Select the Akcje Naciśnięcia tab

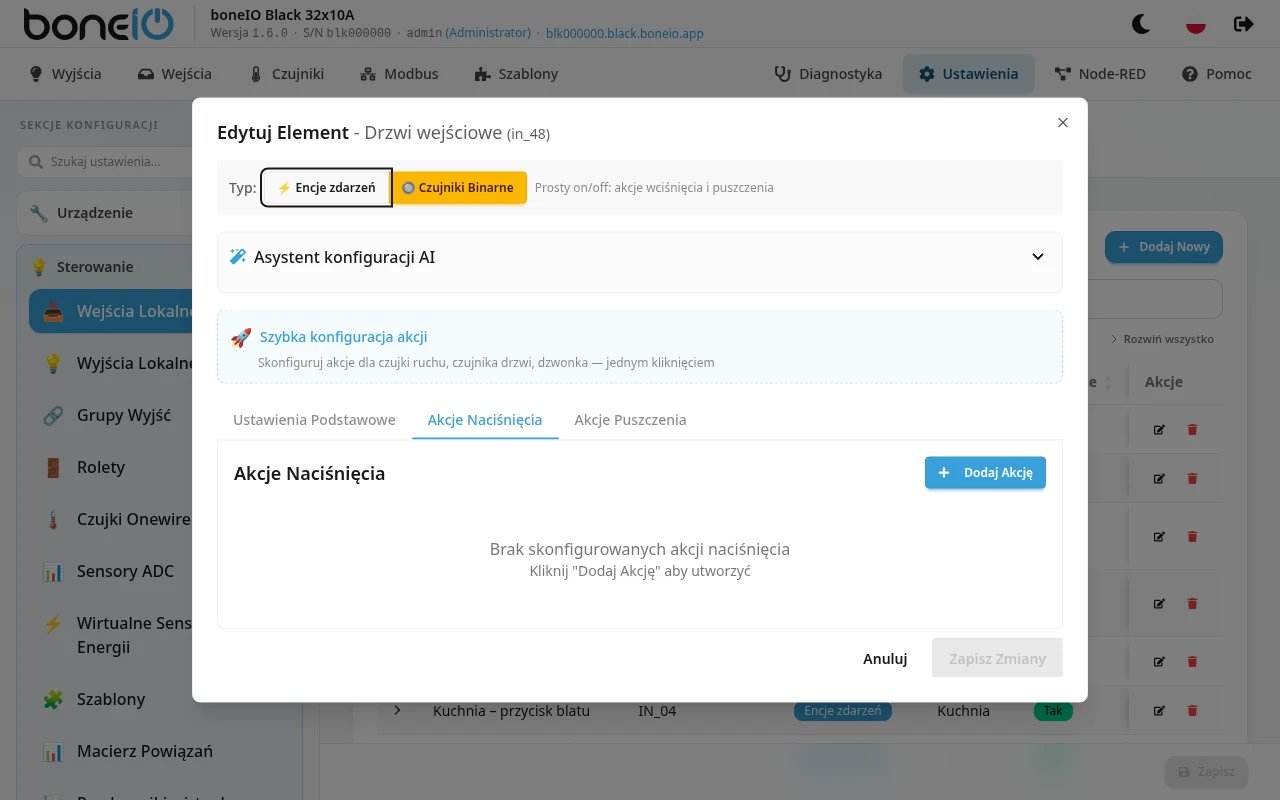(485, 420)
